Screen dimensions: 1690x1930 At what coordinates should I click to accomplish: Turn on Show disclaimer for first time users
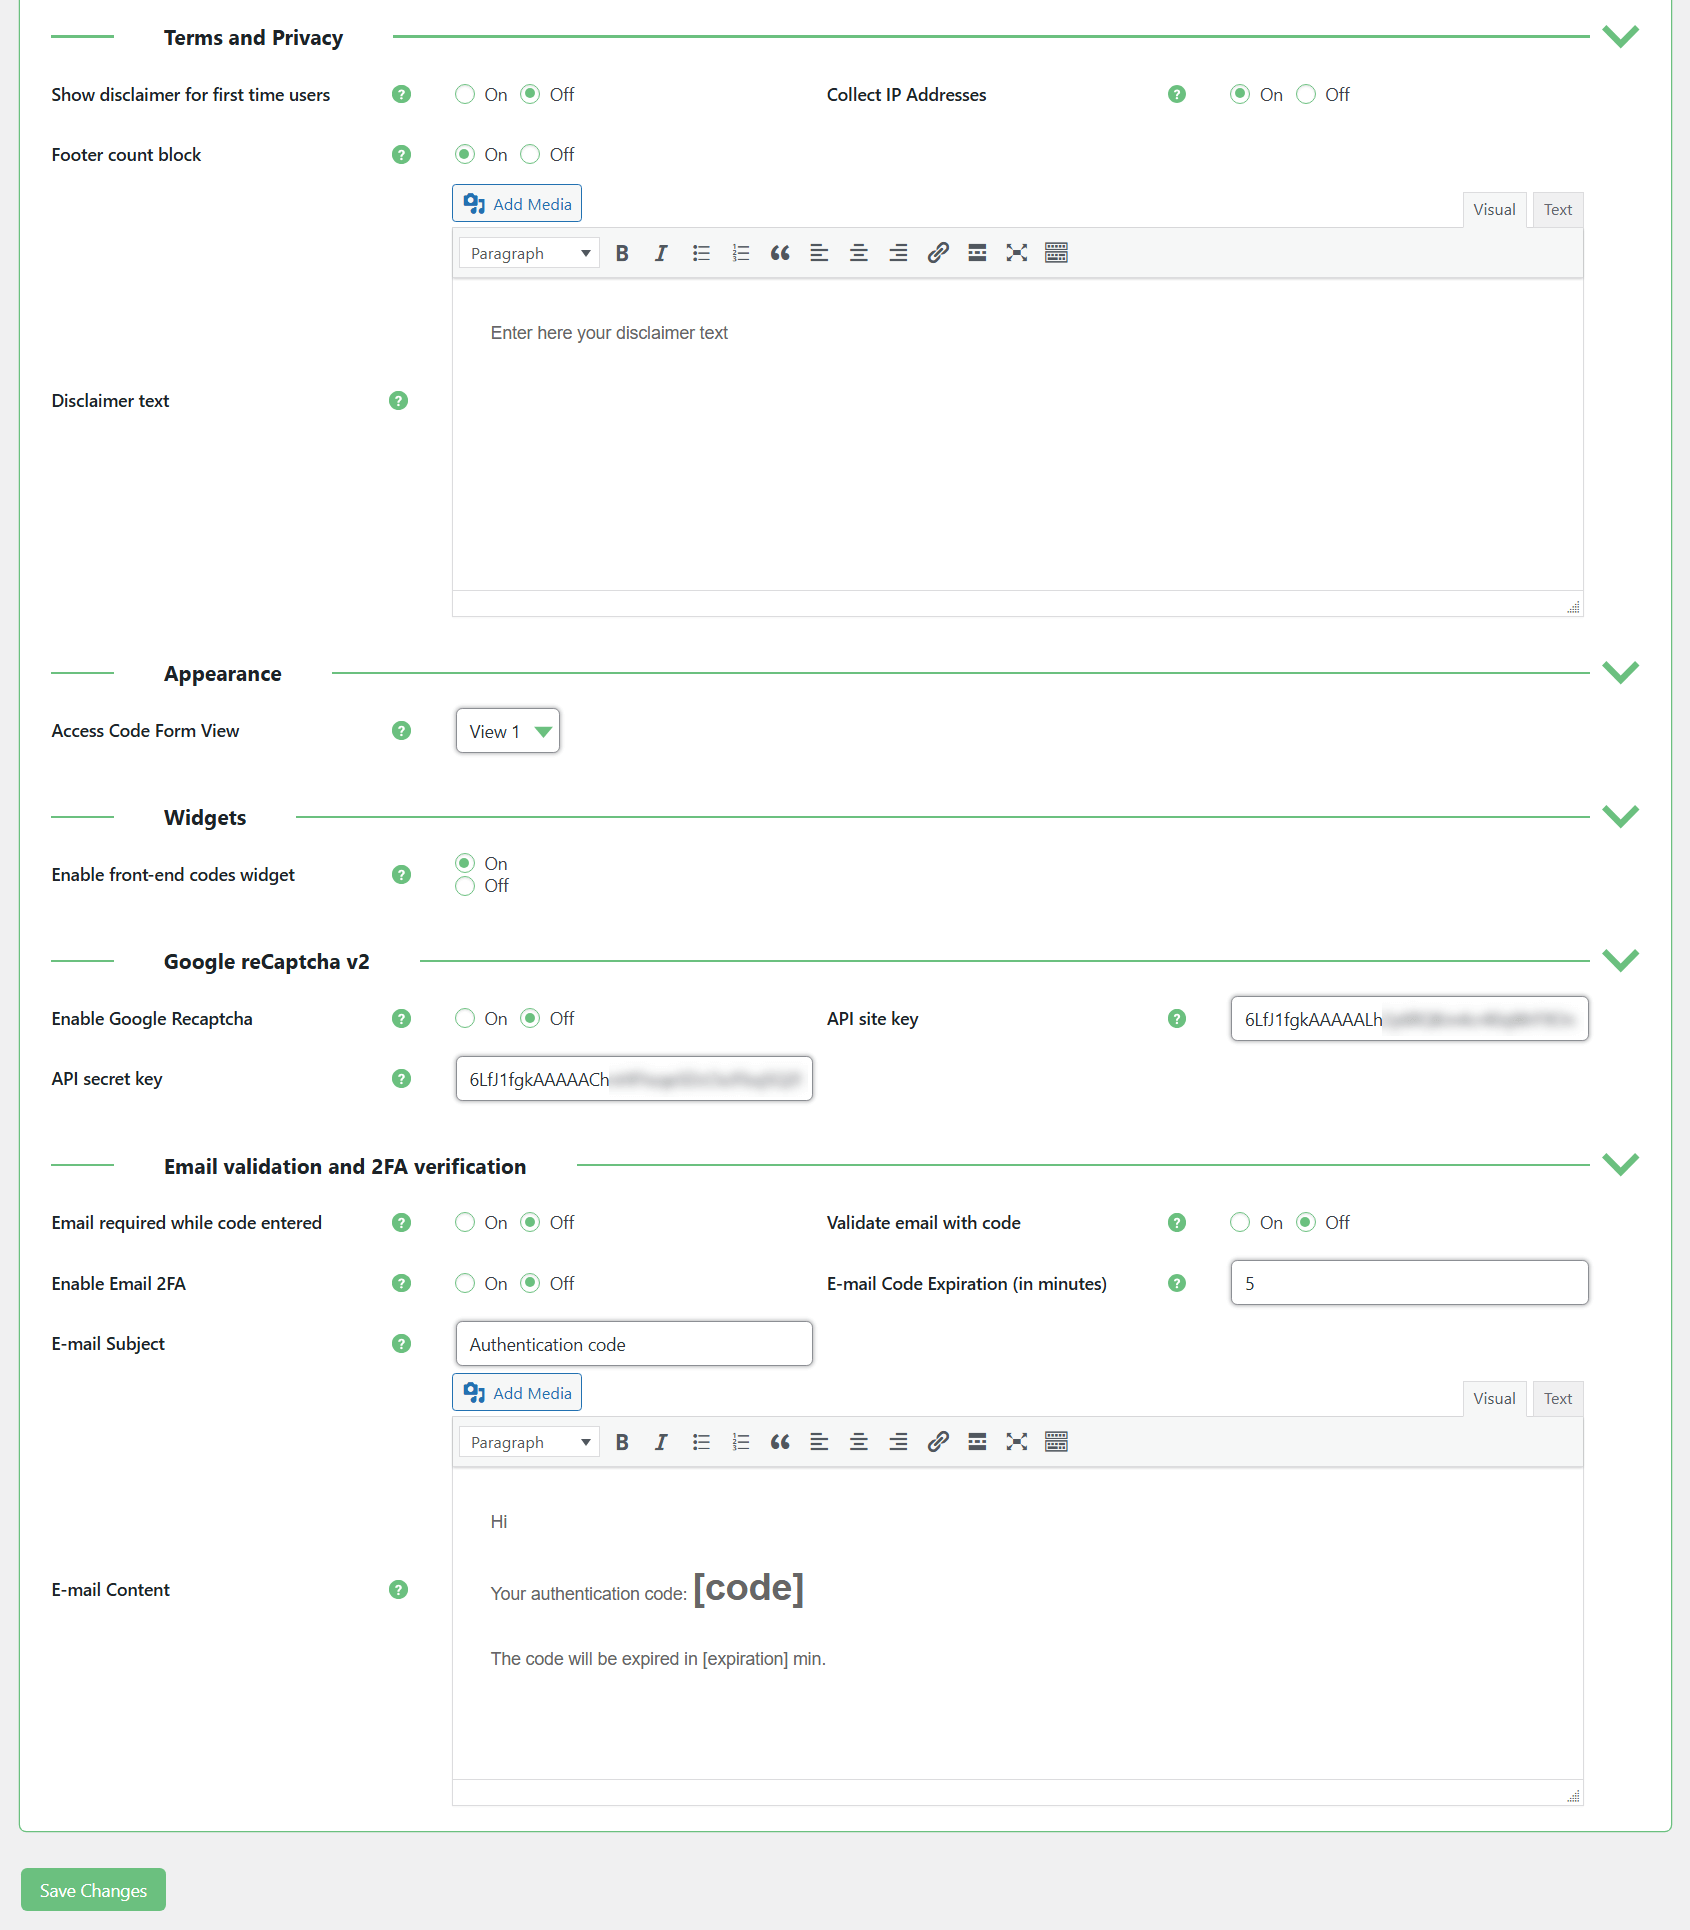click(465, 95)
